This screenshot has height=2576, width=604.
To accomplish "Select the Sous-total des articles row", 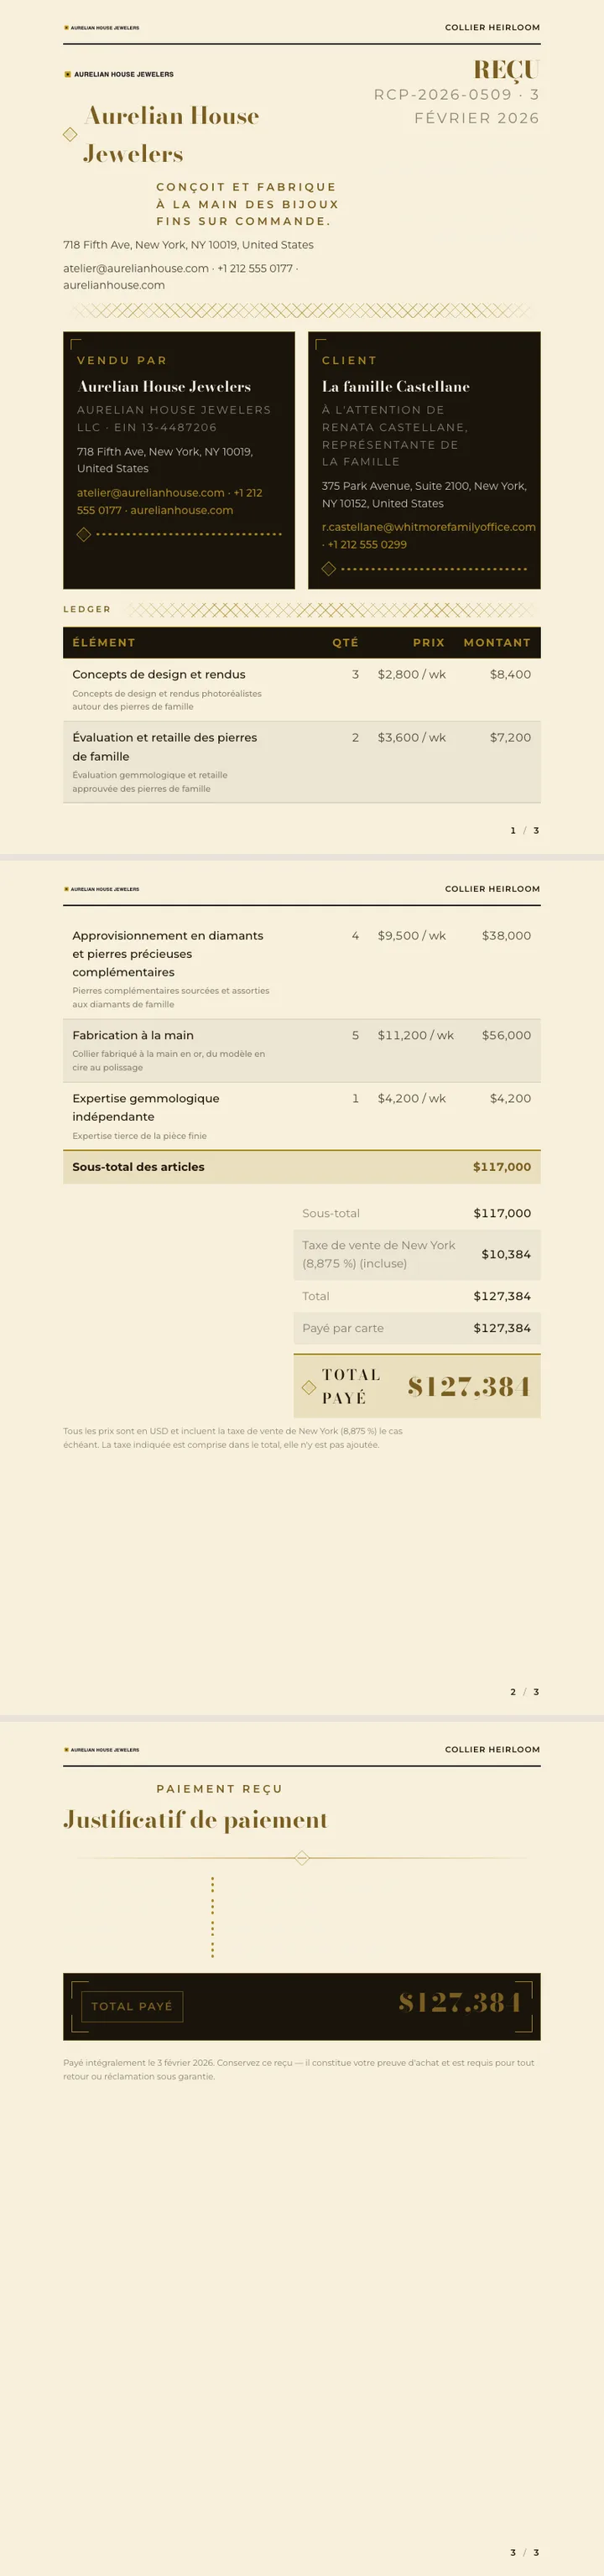I will [x=302, y=1167].
